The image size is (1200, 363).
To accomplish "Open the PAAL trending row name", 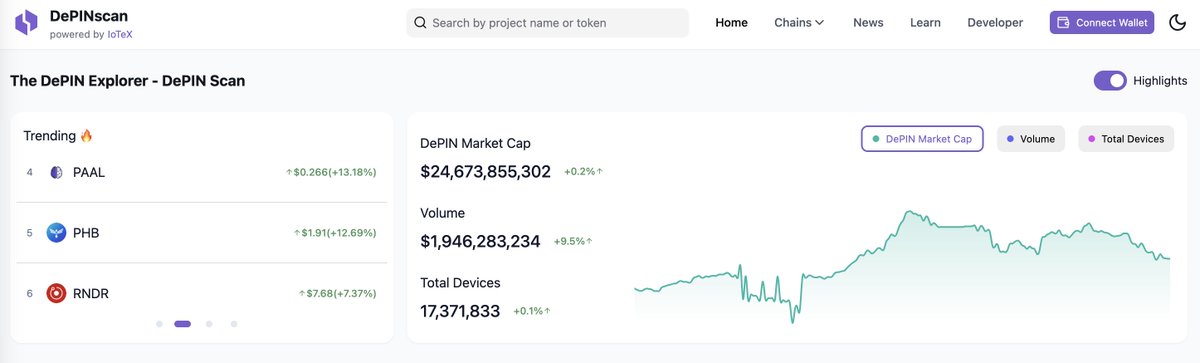I will pyautogui.click(x=89, y=172).
